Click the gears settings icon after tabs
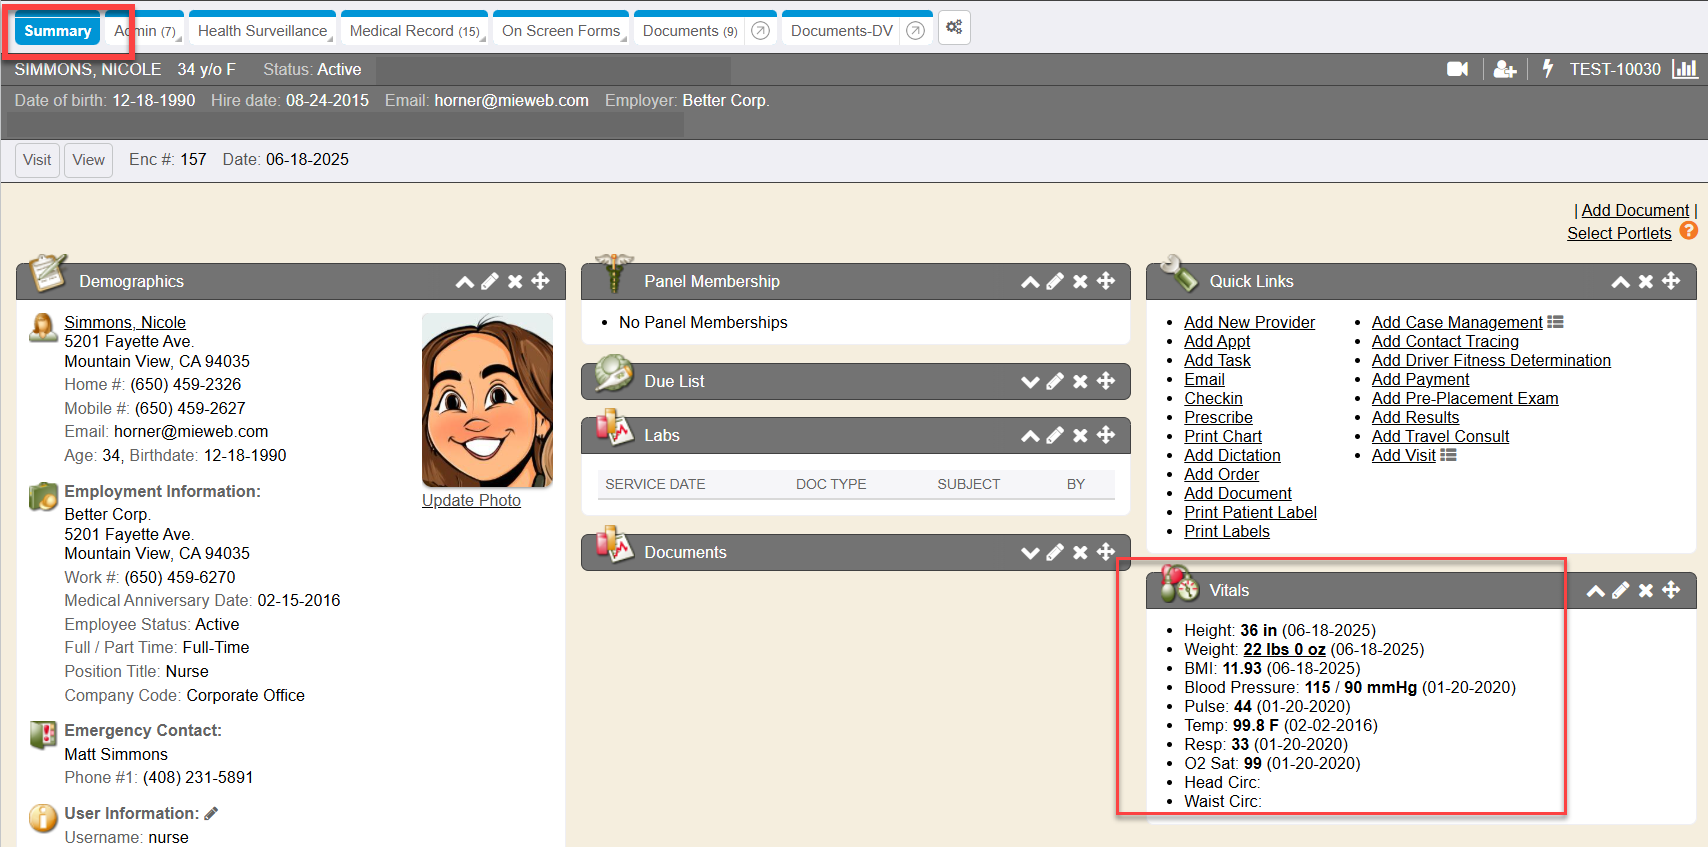This screenshot has height=847, width=1708. [954, 28]
